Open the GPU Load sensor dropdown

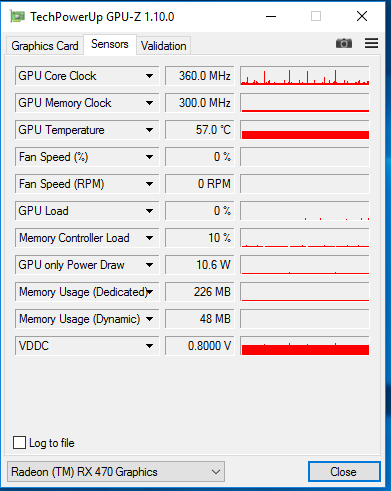point(149,211)
